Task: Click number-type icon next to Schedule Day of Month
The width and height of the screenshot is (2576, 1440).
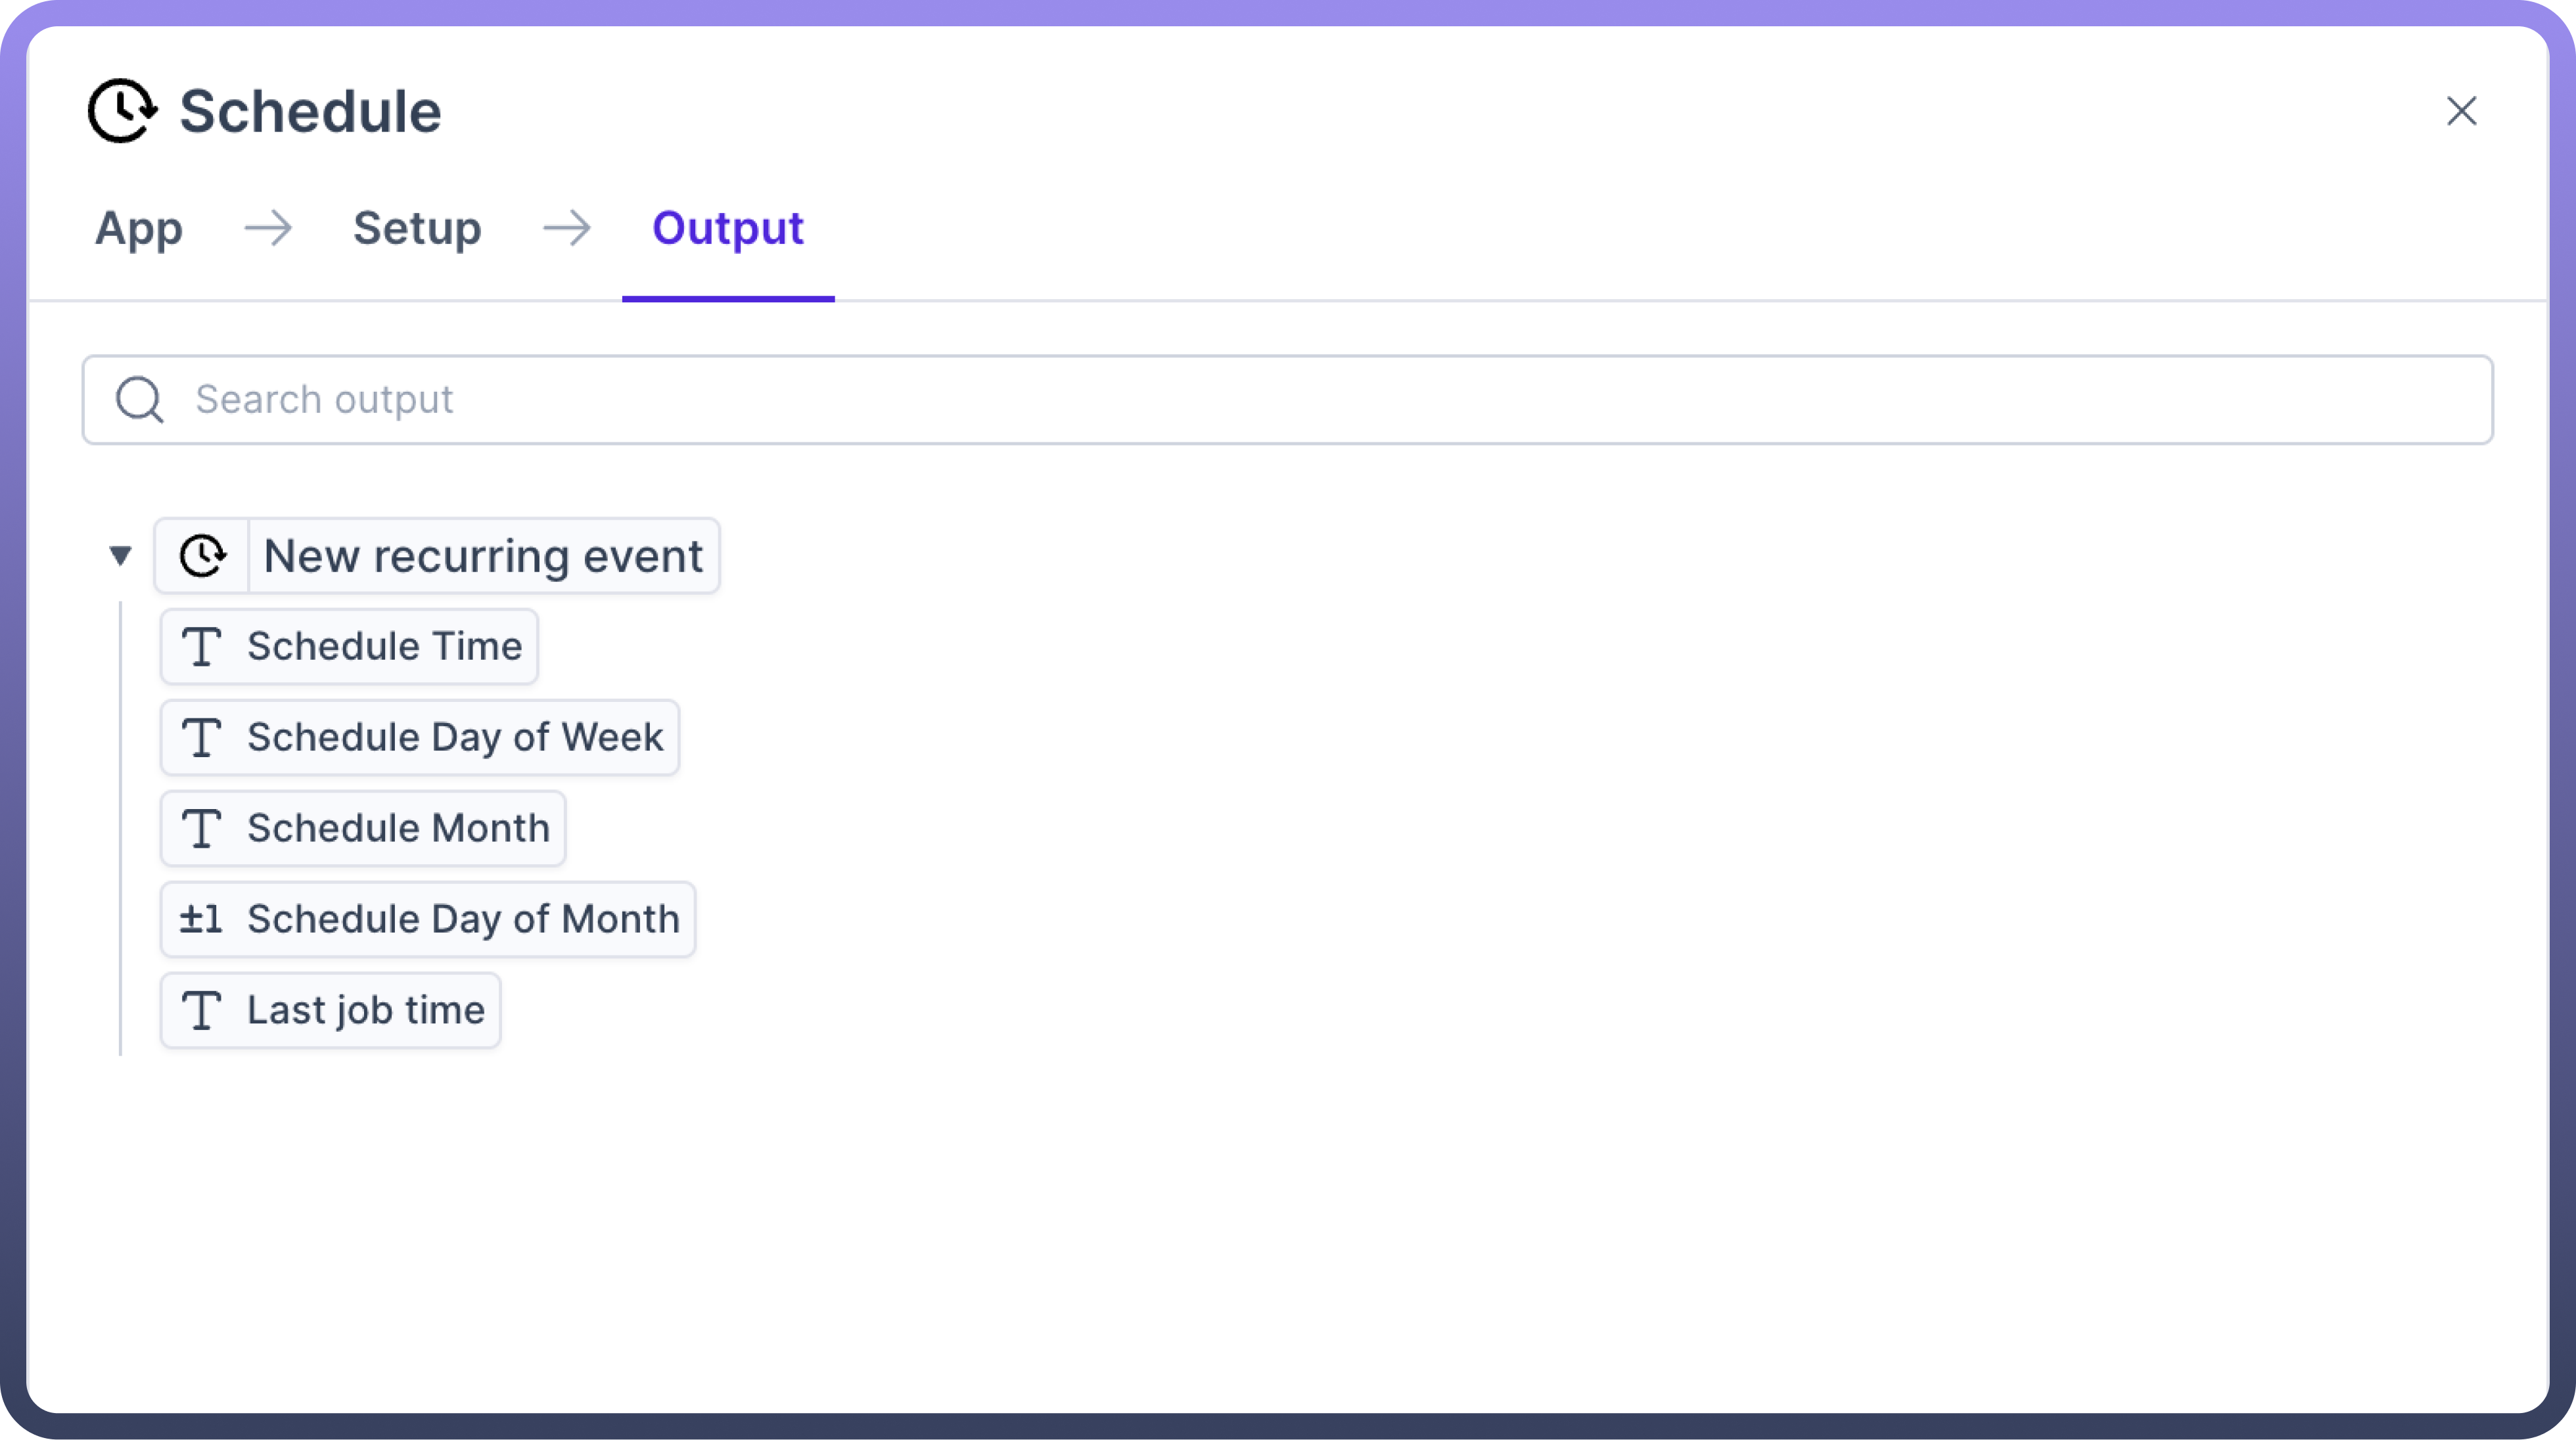Action: click(x=201, y=919)
